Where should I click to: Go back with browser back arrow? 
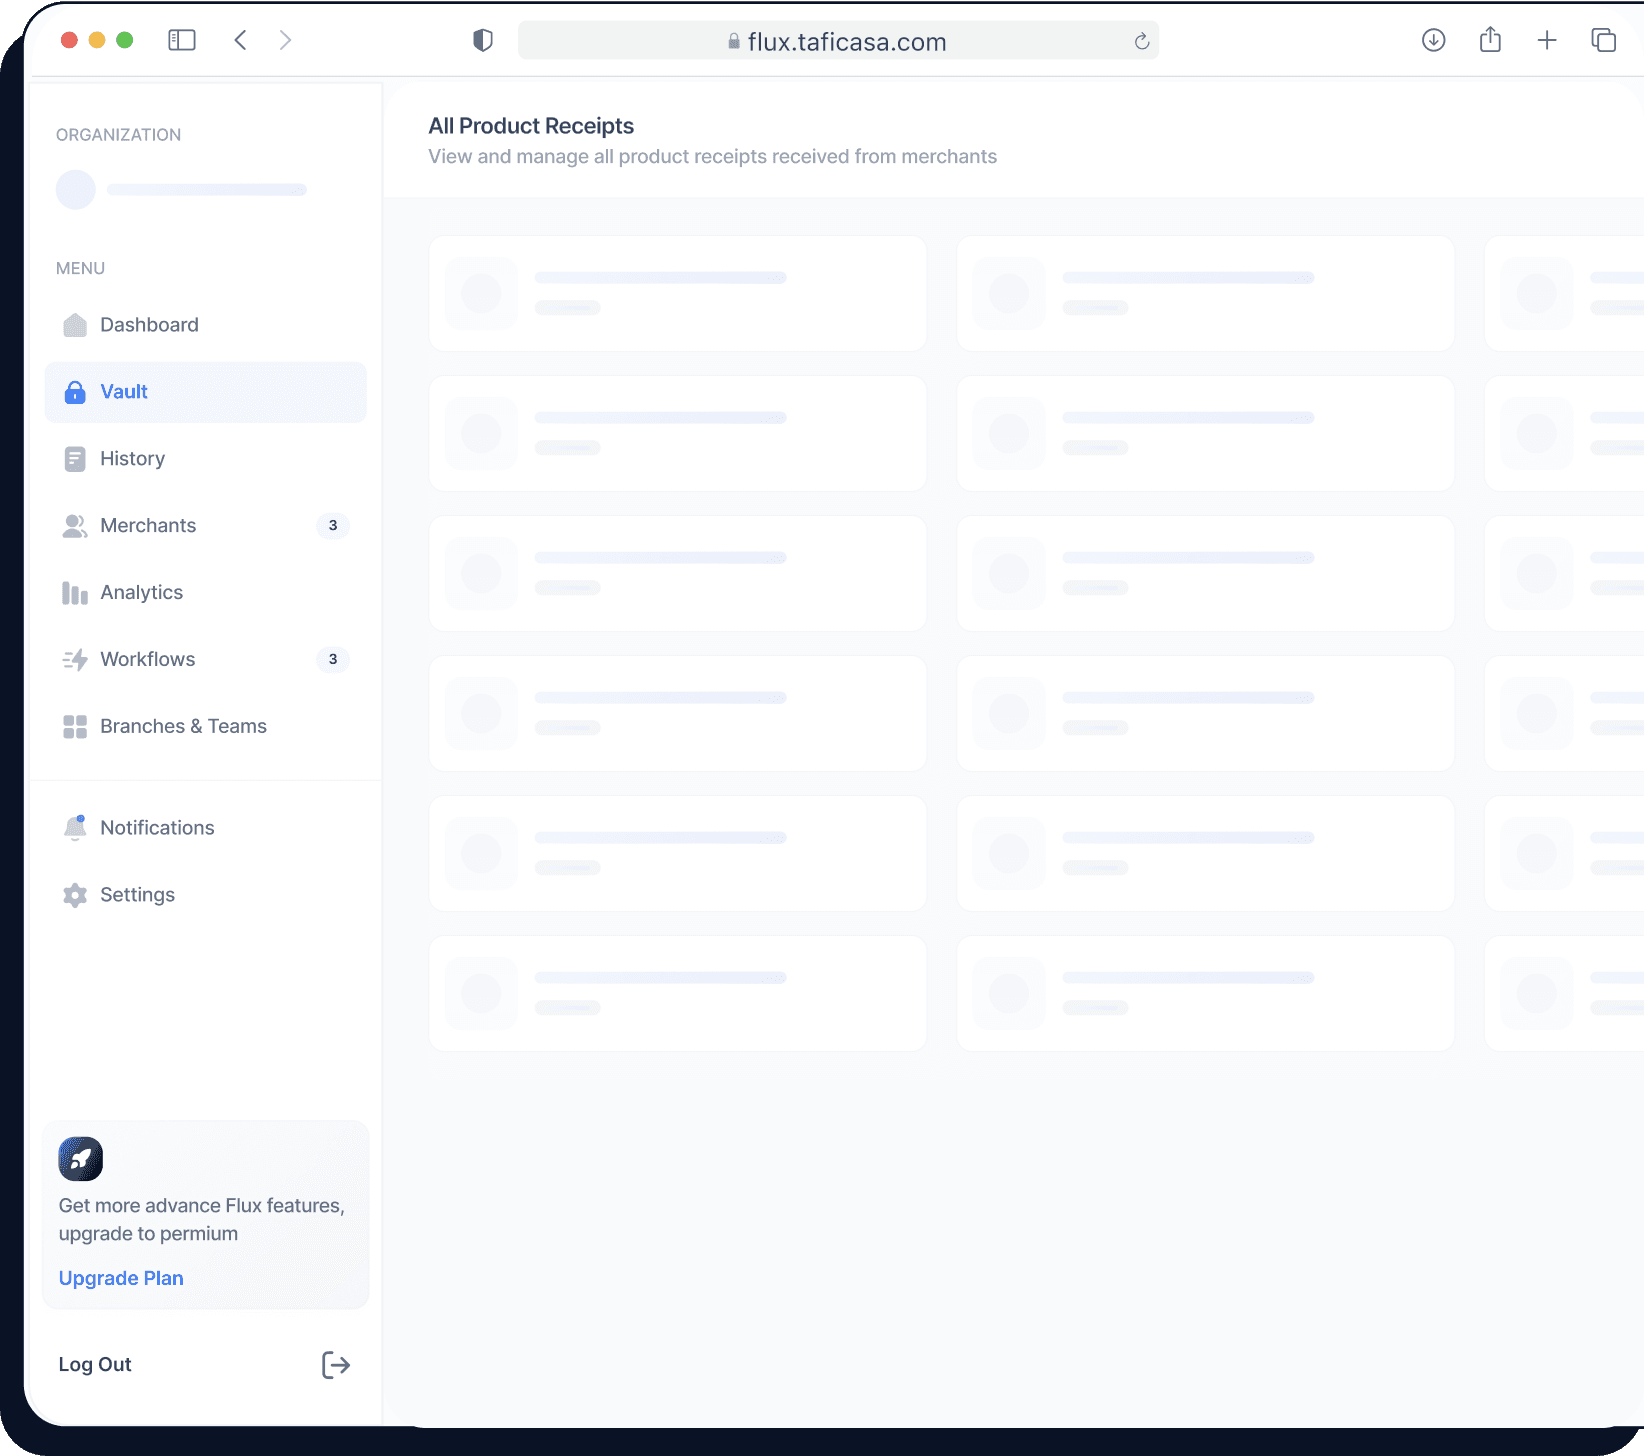(240, 40)
